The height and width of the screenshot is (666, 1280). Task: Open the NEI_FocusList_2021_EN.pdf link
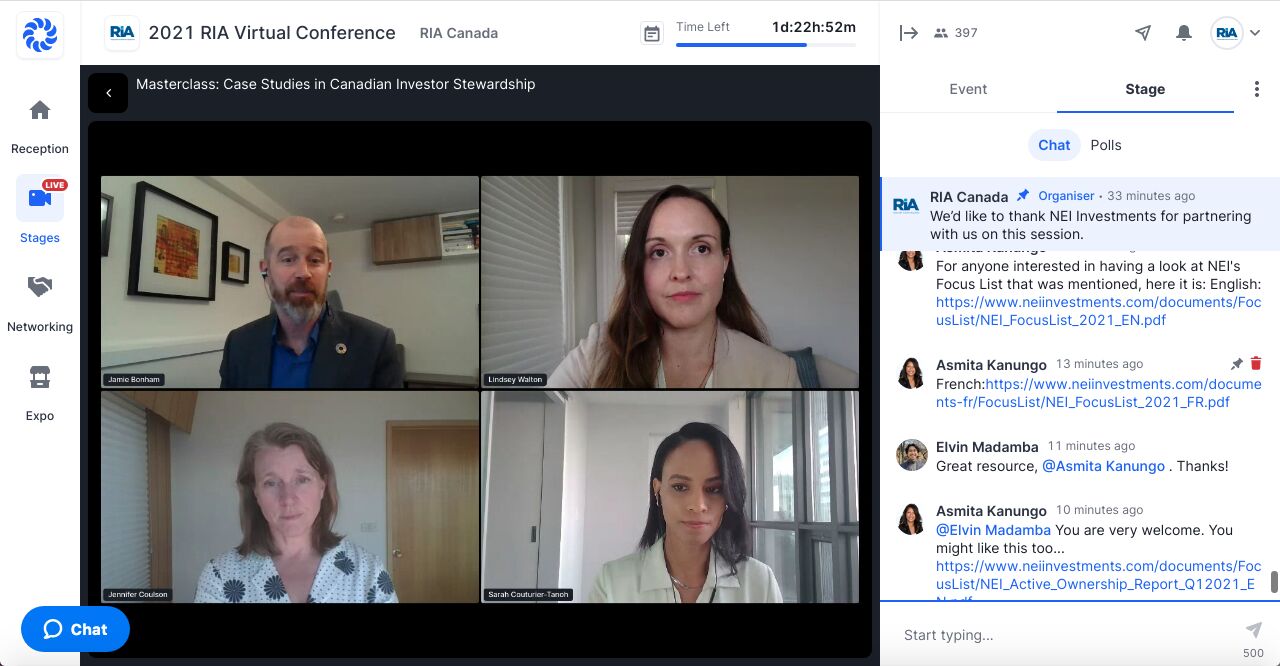click(x=1098, y=311)
